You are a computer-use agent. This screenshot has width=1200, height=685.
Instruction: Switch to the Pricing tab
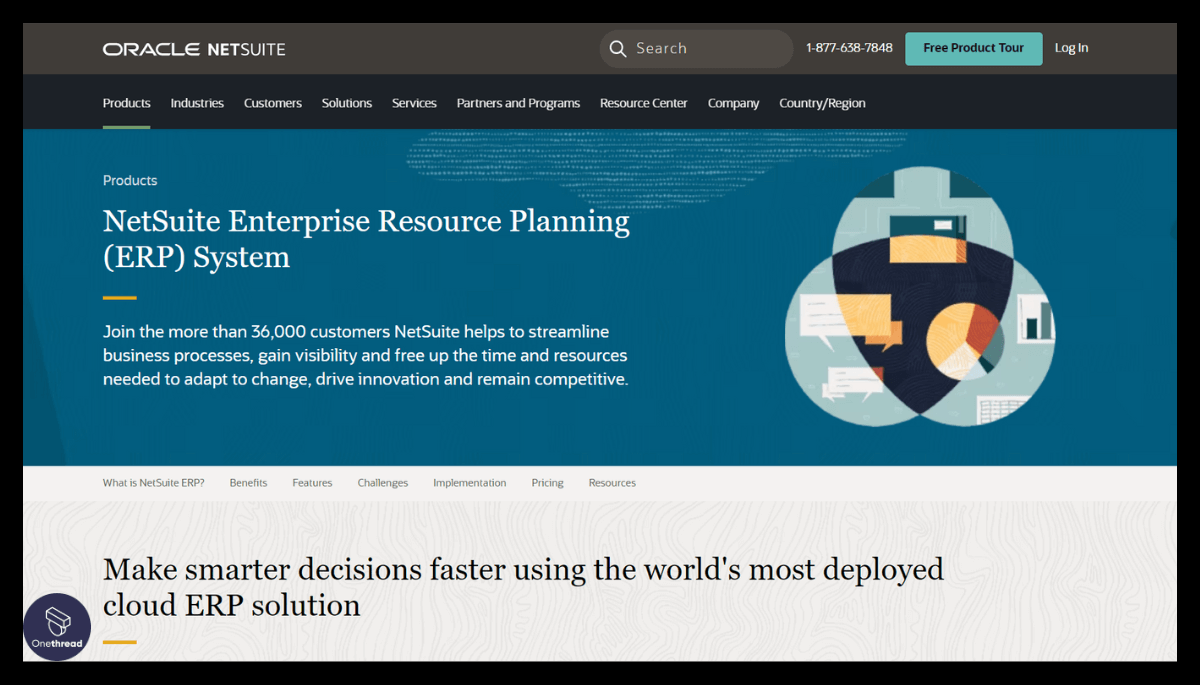tap(547, 482)
